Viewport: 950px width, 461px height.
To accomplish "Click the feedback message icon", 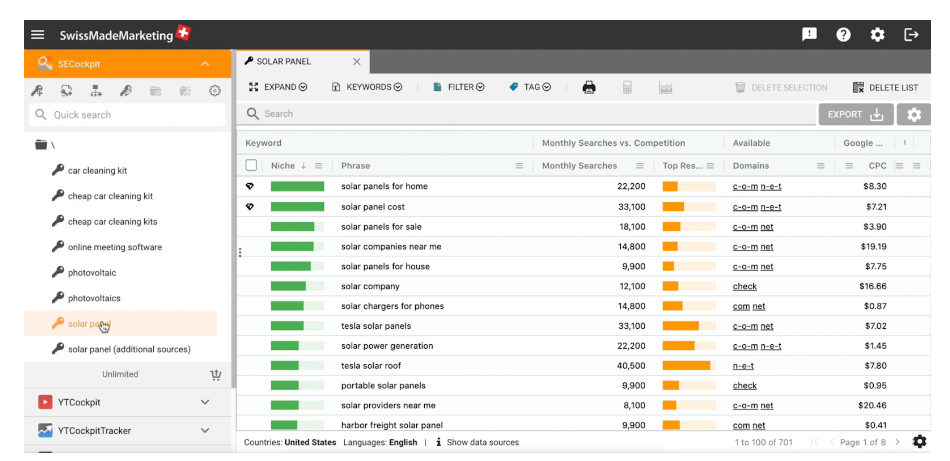I will pyautogui.click(x=809, y=34).
